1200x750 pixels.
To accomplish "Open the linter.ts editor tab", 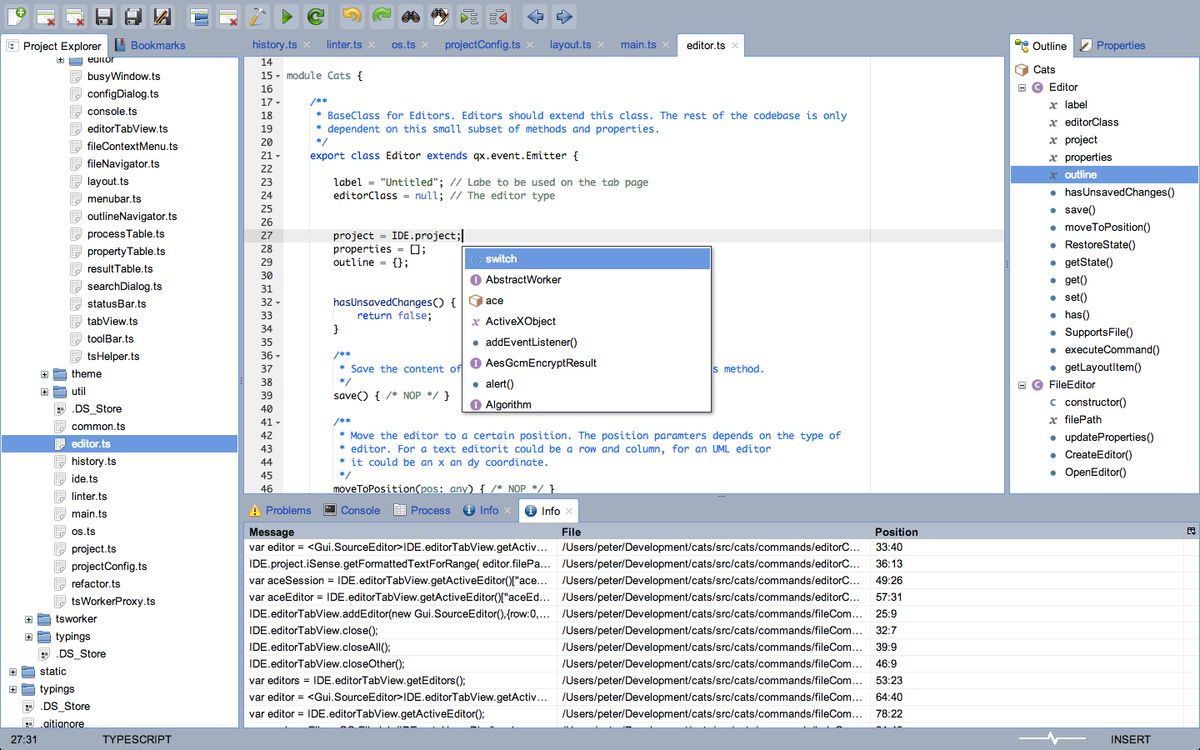I will [x=343, y=45].
